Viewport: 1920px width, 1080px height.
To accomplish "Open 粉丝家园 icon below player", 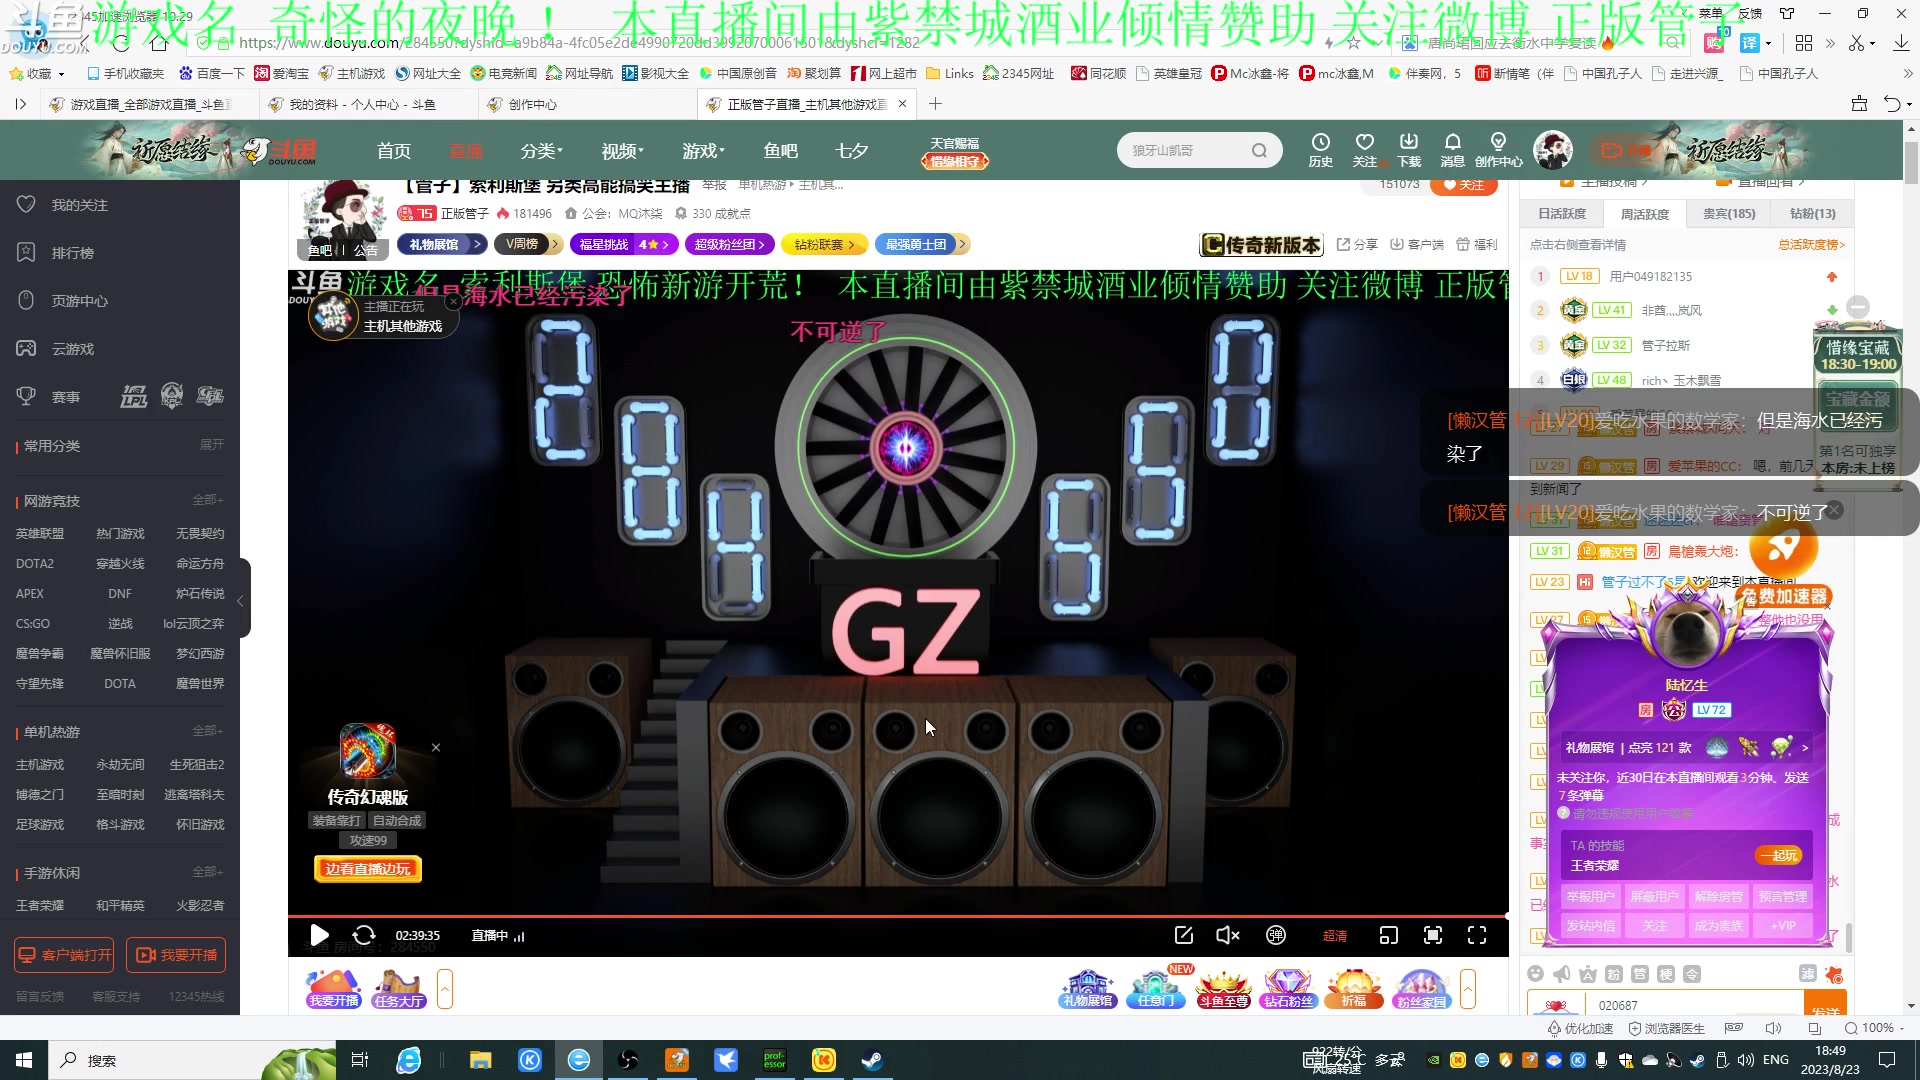I will pyautogui.click(x=1421, y=988).
